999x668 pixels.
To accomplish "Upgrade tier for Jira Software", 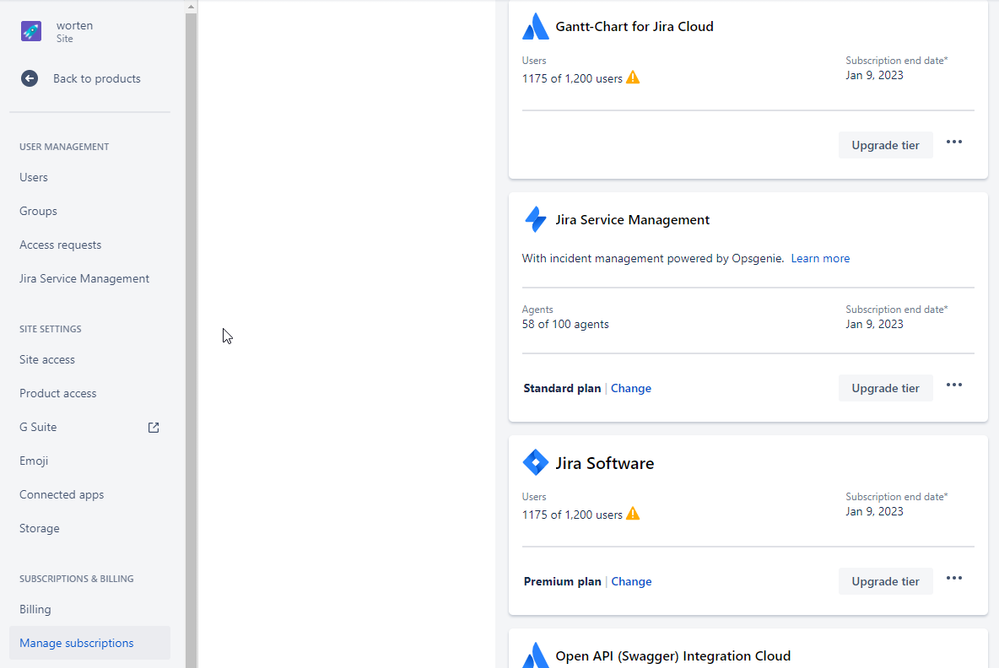I will point(885,581).
